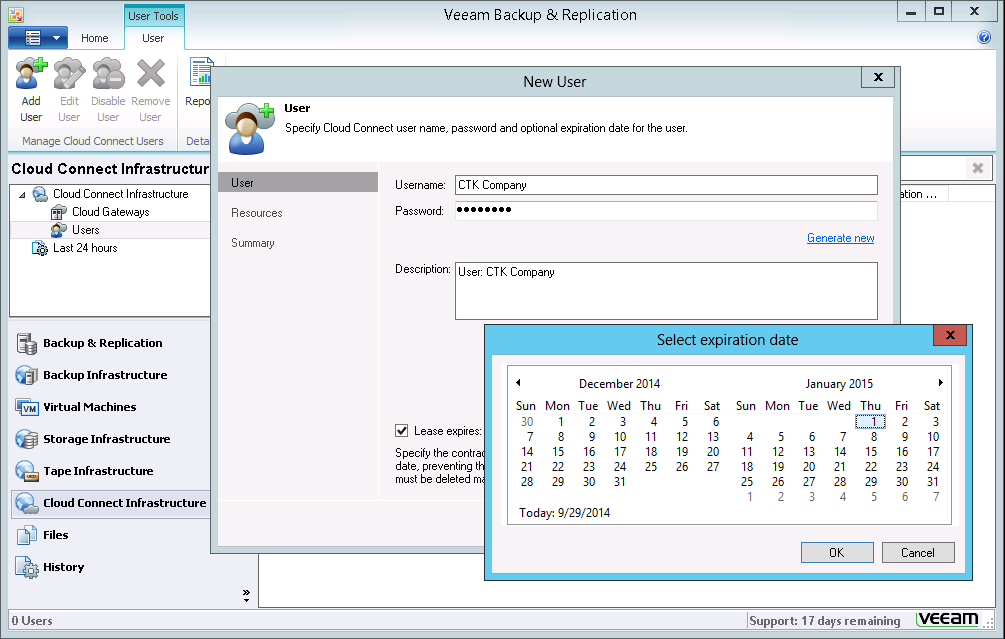Open the blue main menu button
Screen dimensions: 1005x639
coord(38,38)
